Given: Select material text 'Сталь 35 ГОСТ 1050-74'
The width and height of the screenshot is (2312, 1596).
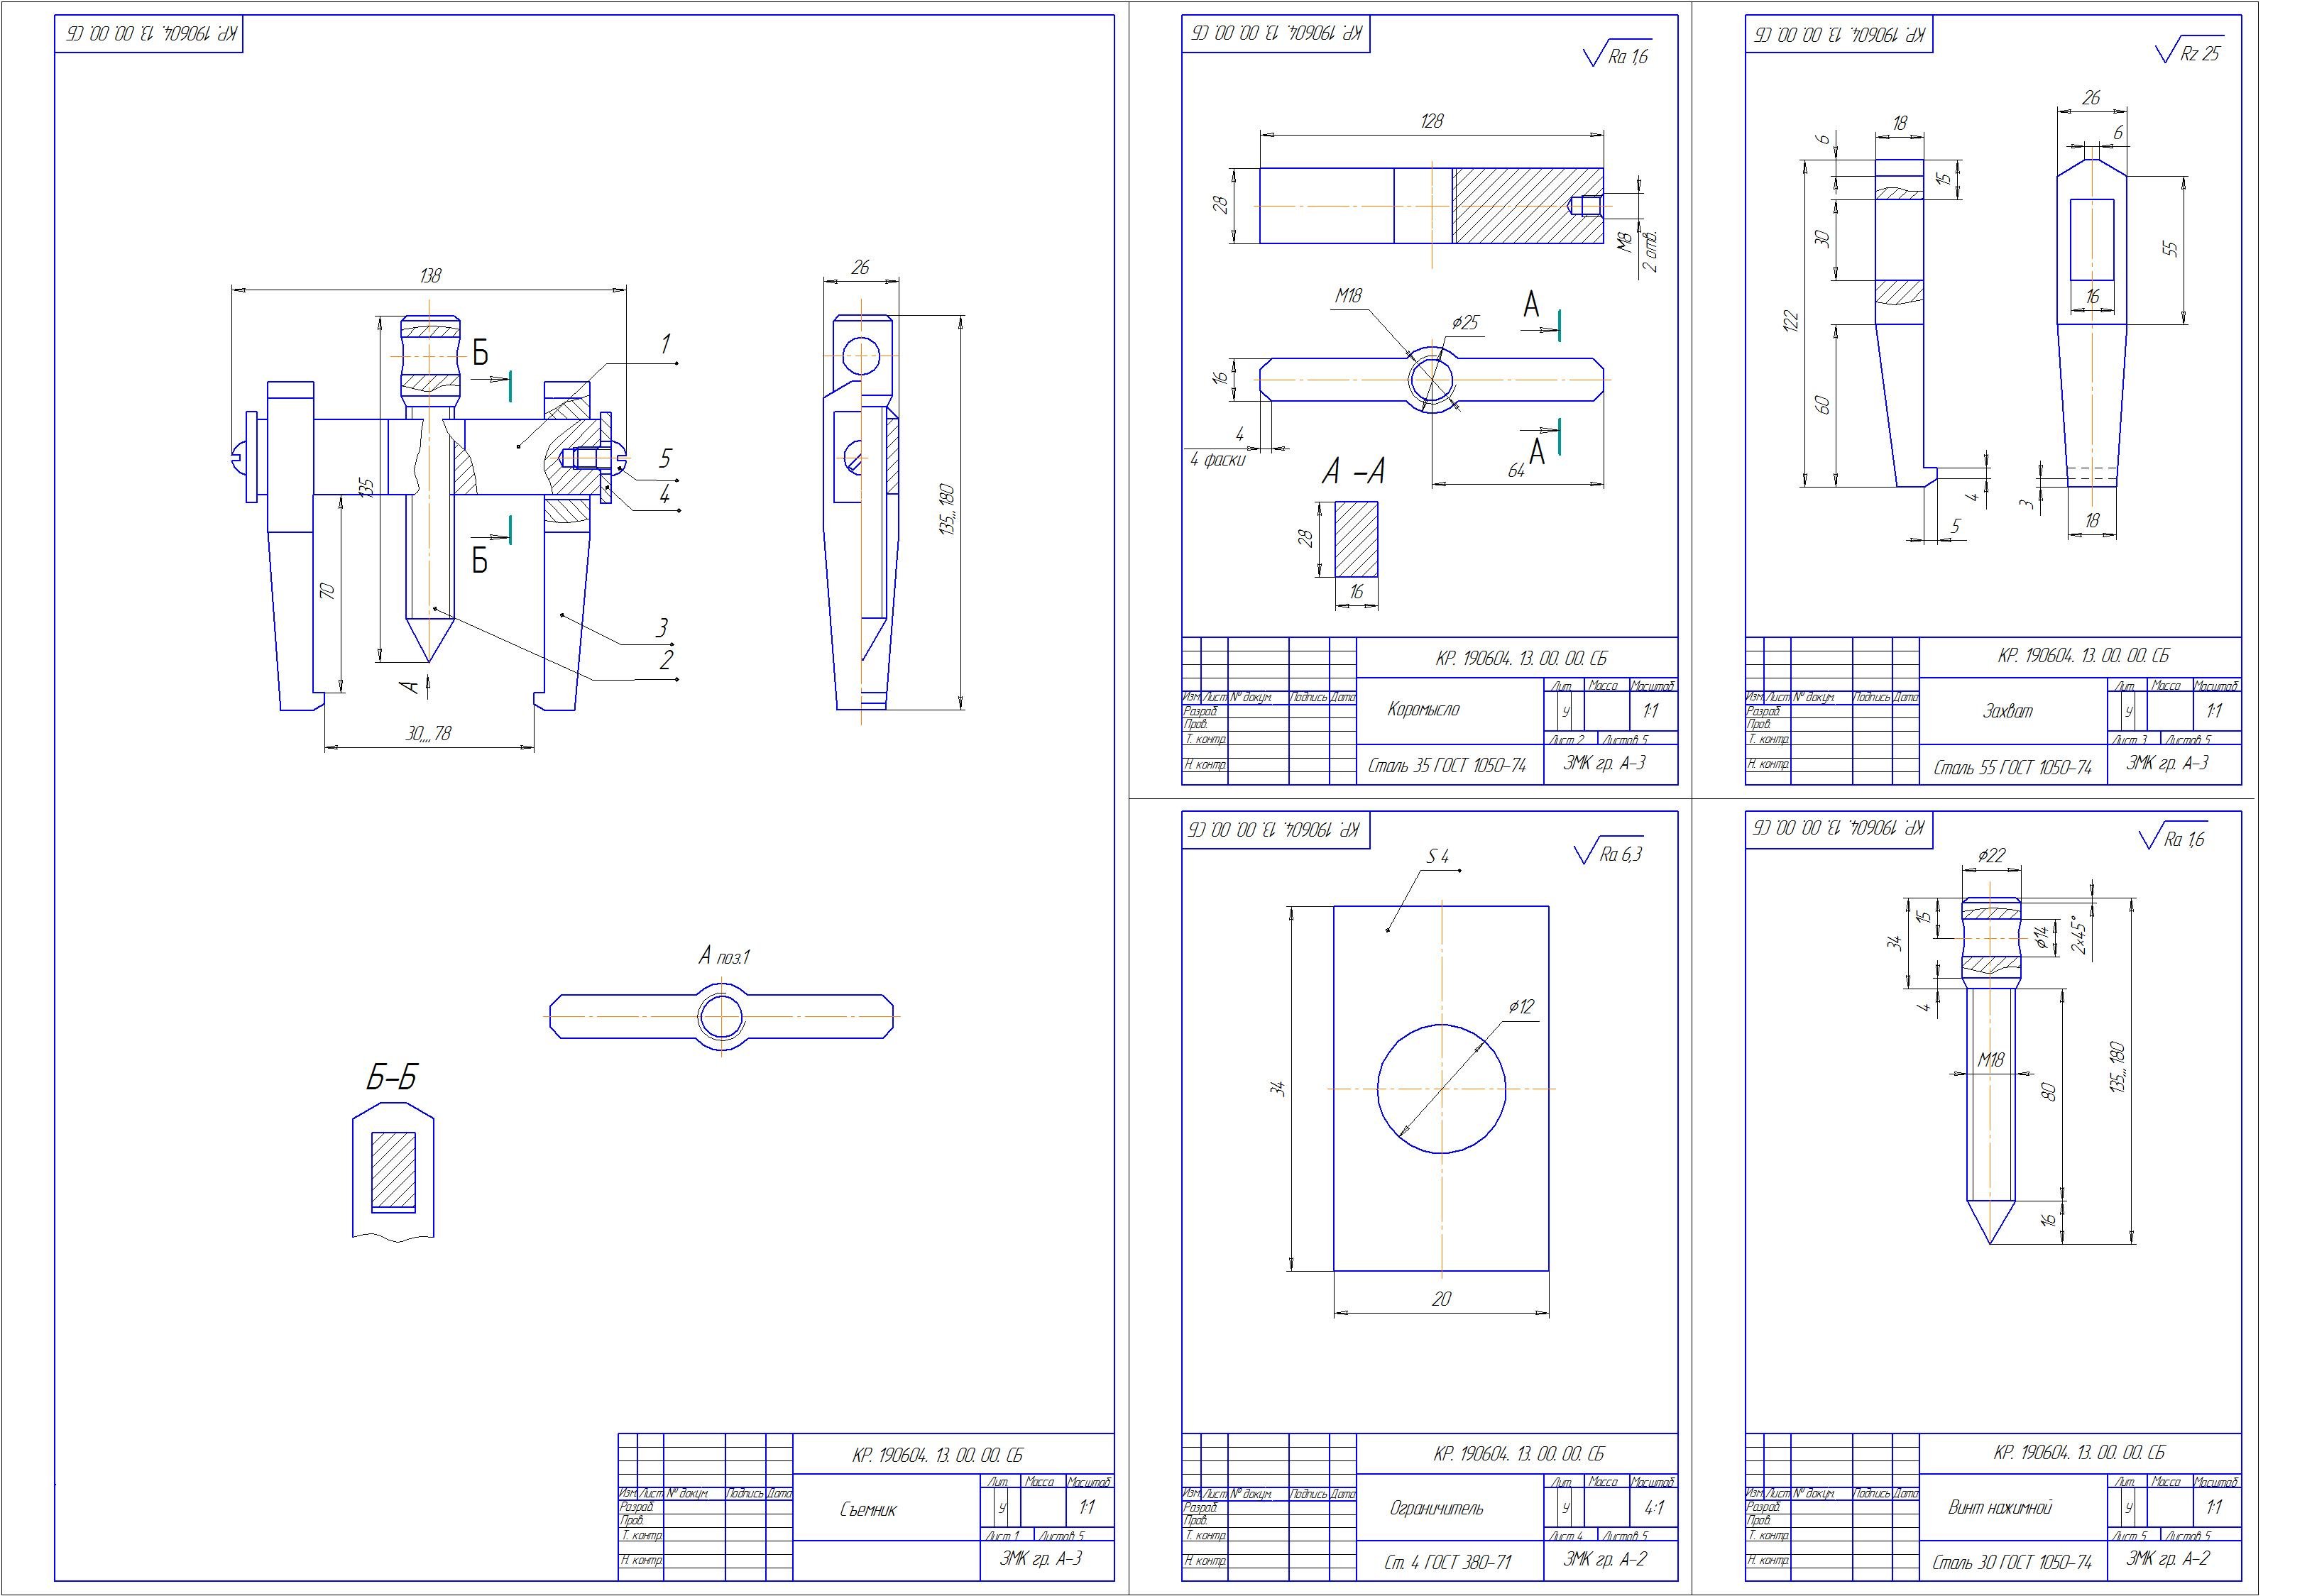Looking at the screenshot, I should (1447, 766).
